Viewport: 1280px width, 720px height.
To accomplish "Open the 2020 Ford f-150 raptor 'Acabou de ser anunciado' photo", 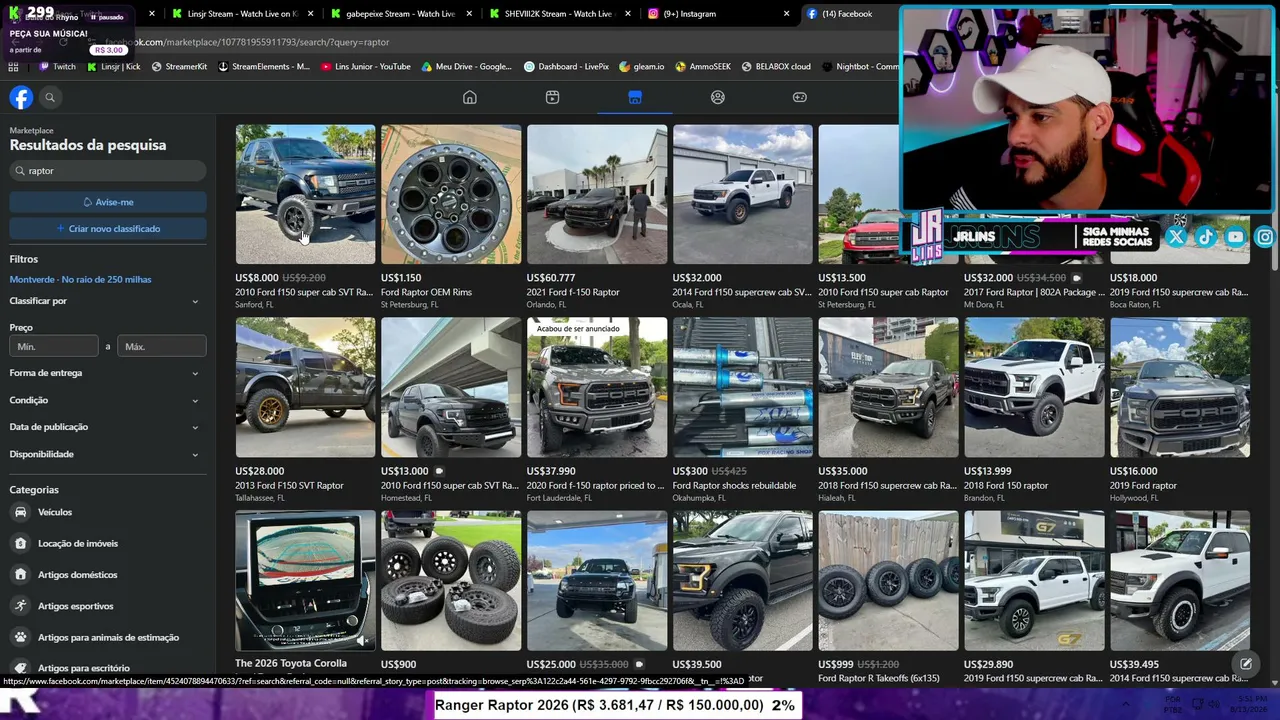I will point(597,387).
